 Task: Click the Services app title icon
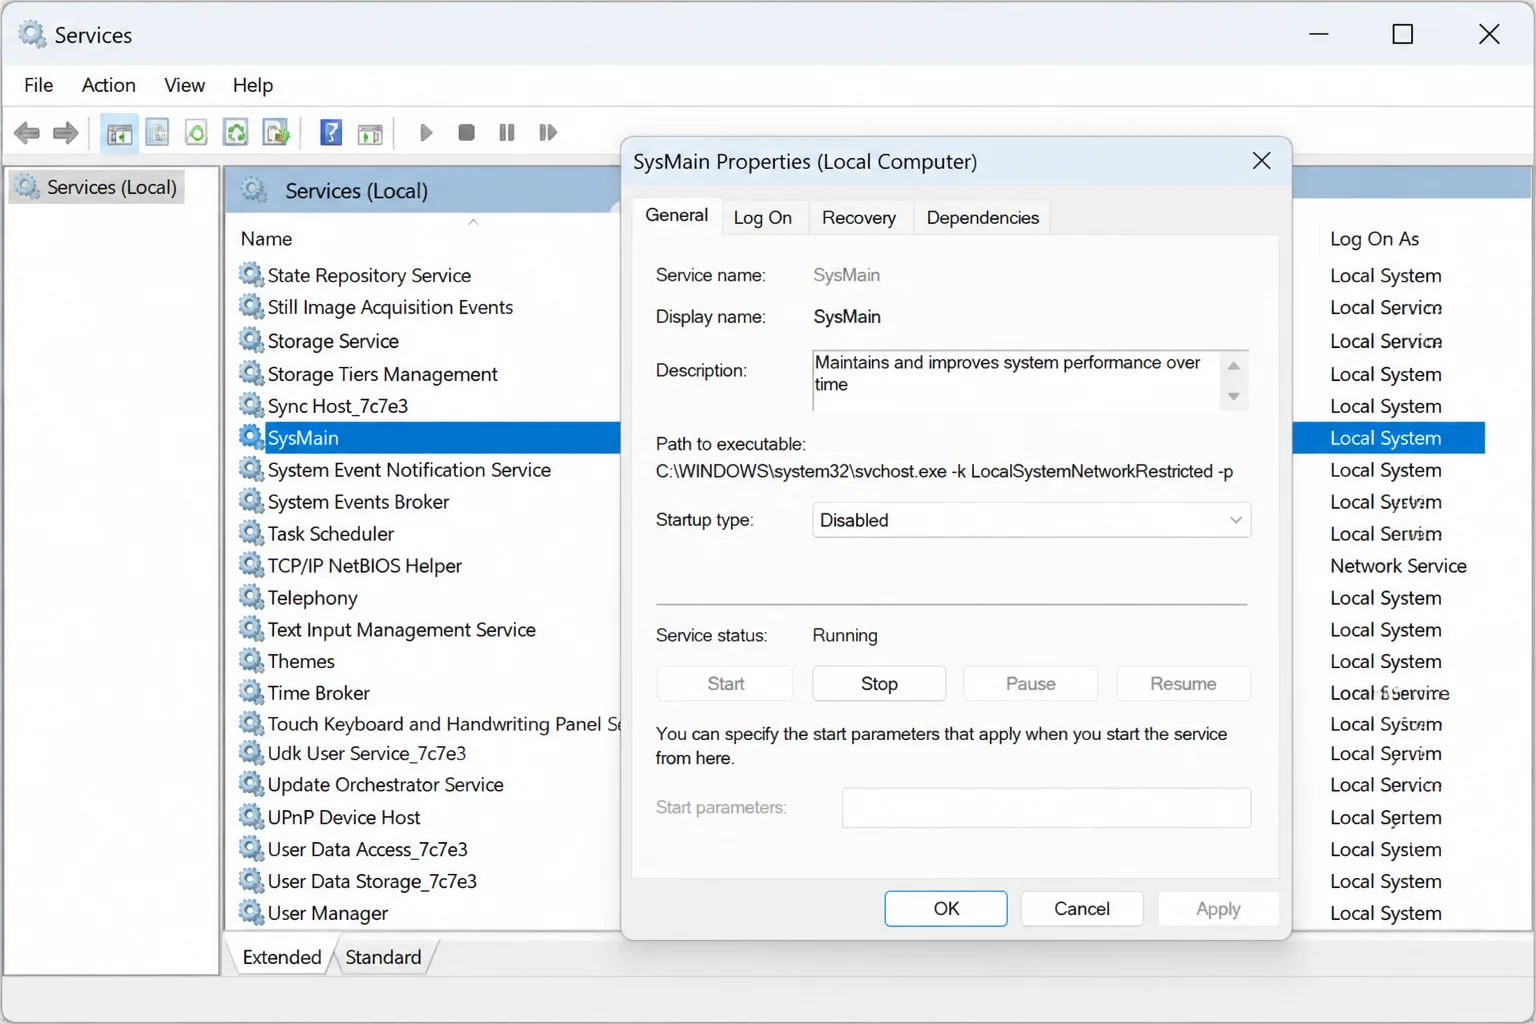pyautogui.click(x=32, y=34)
